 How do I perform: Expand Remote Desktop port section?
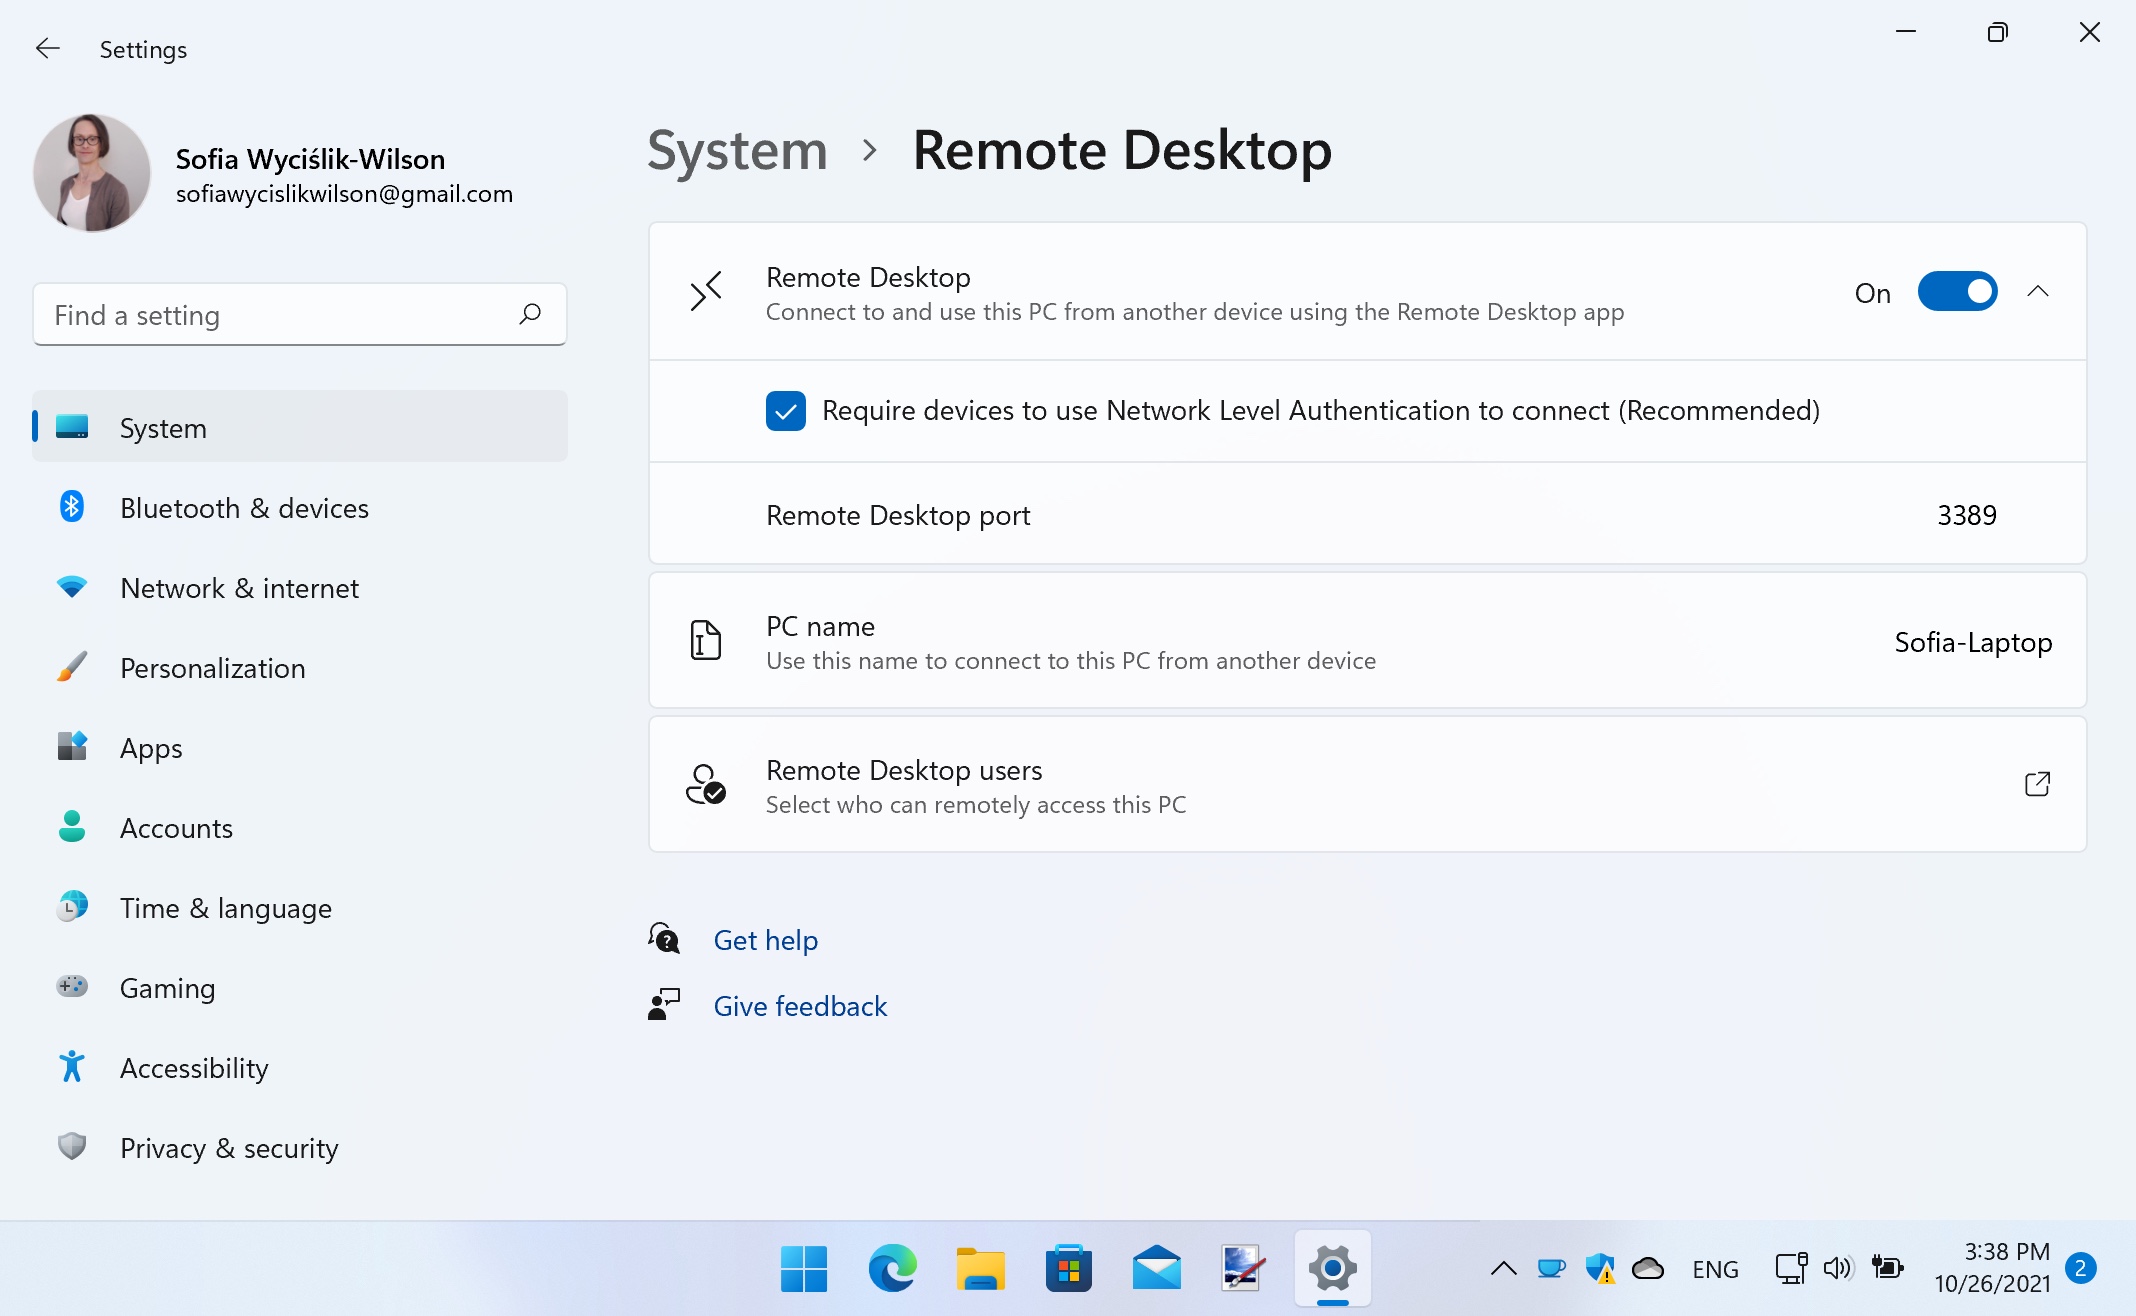(1366, 515)
